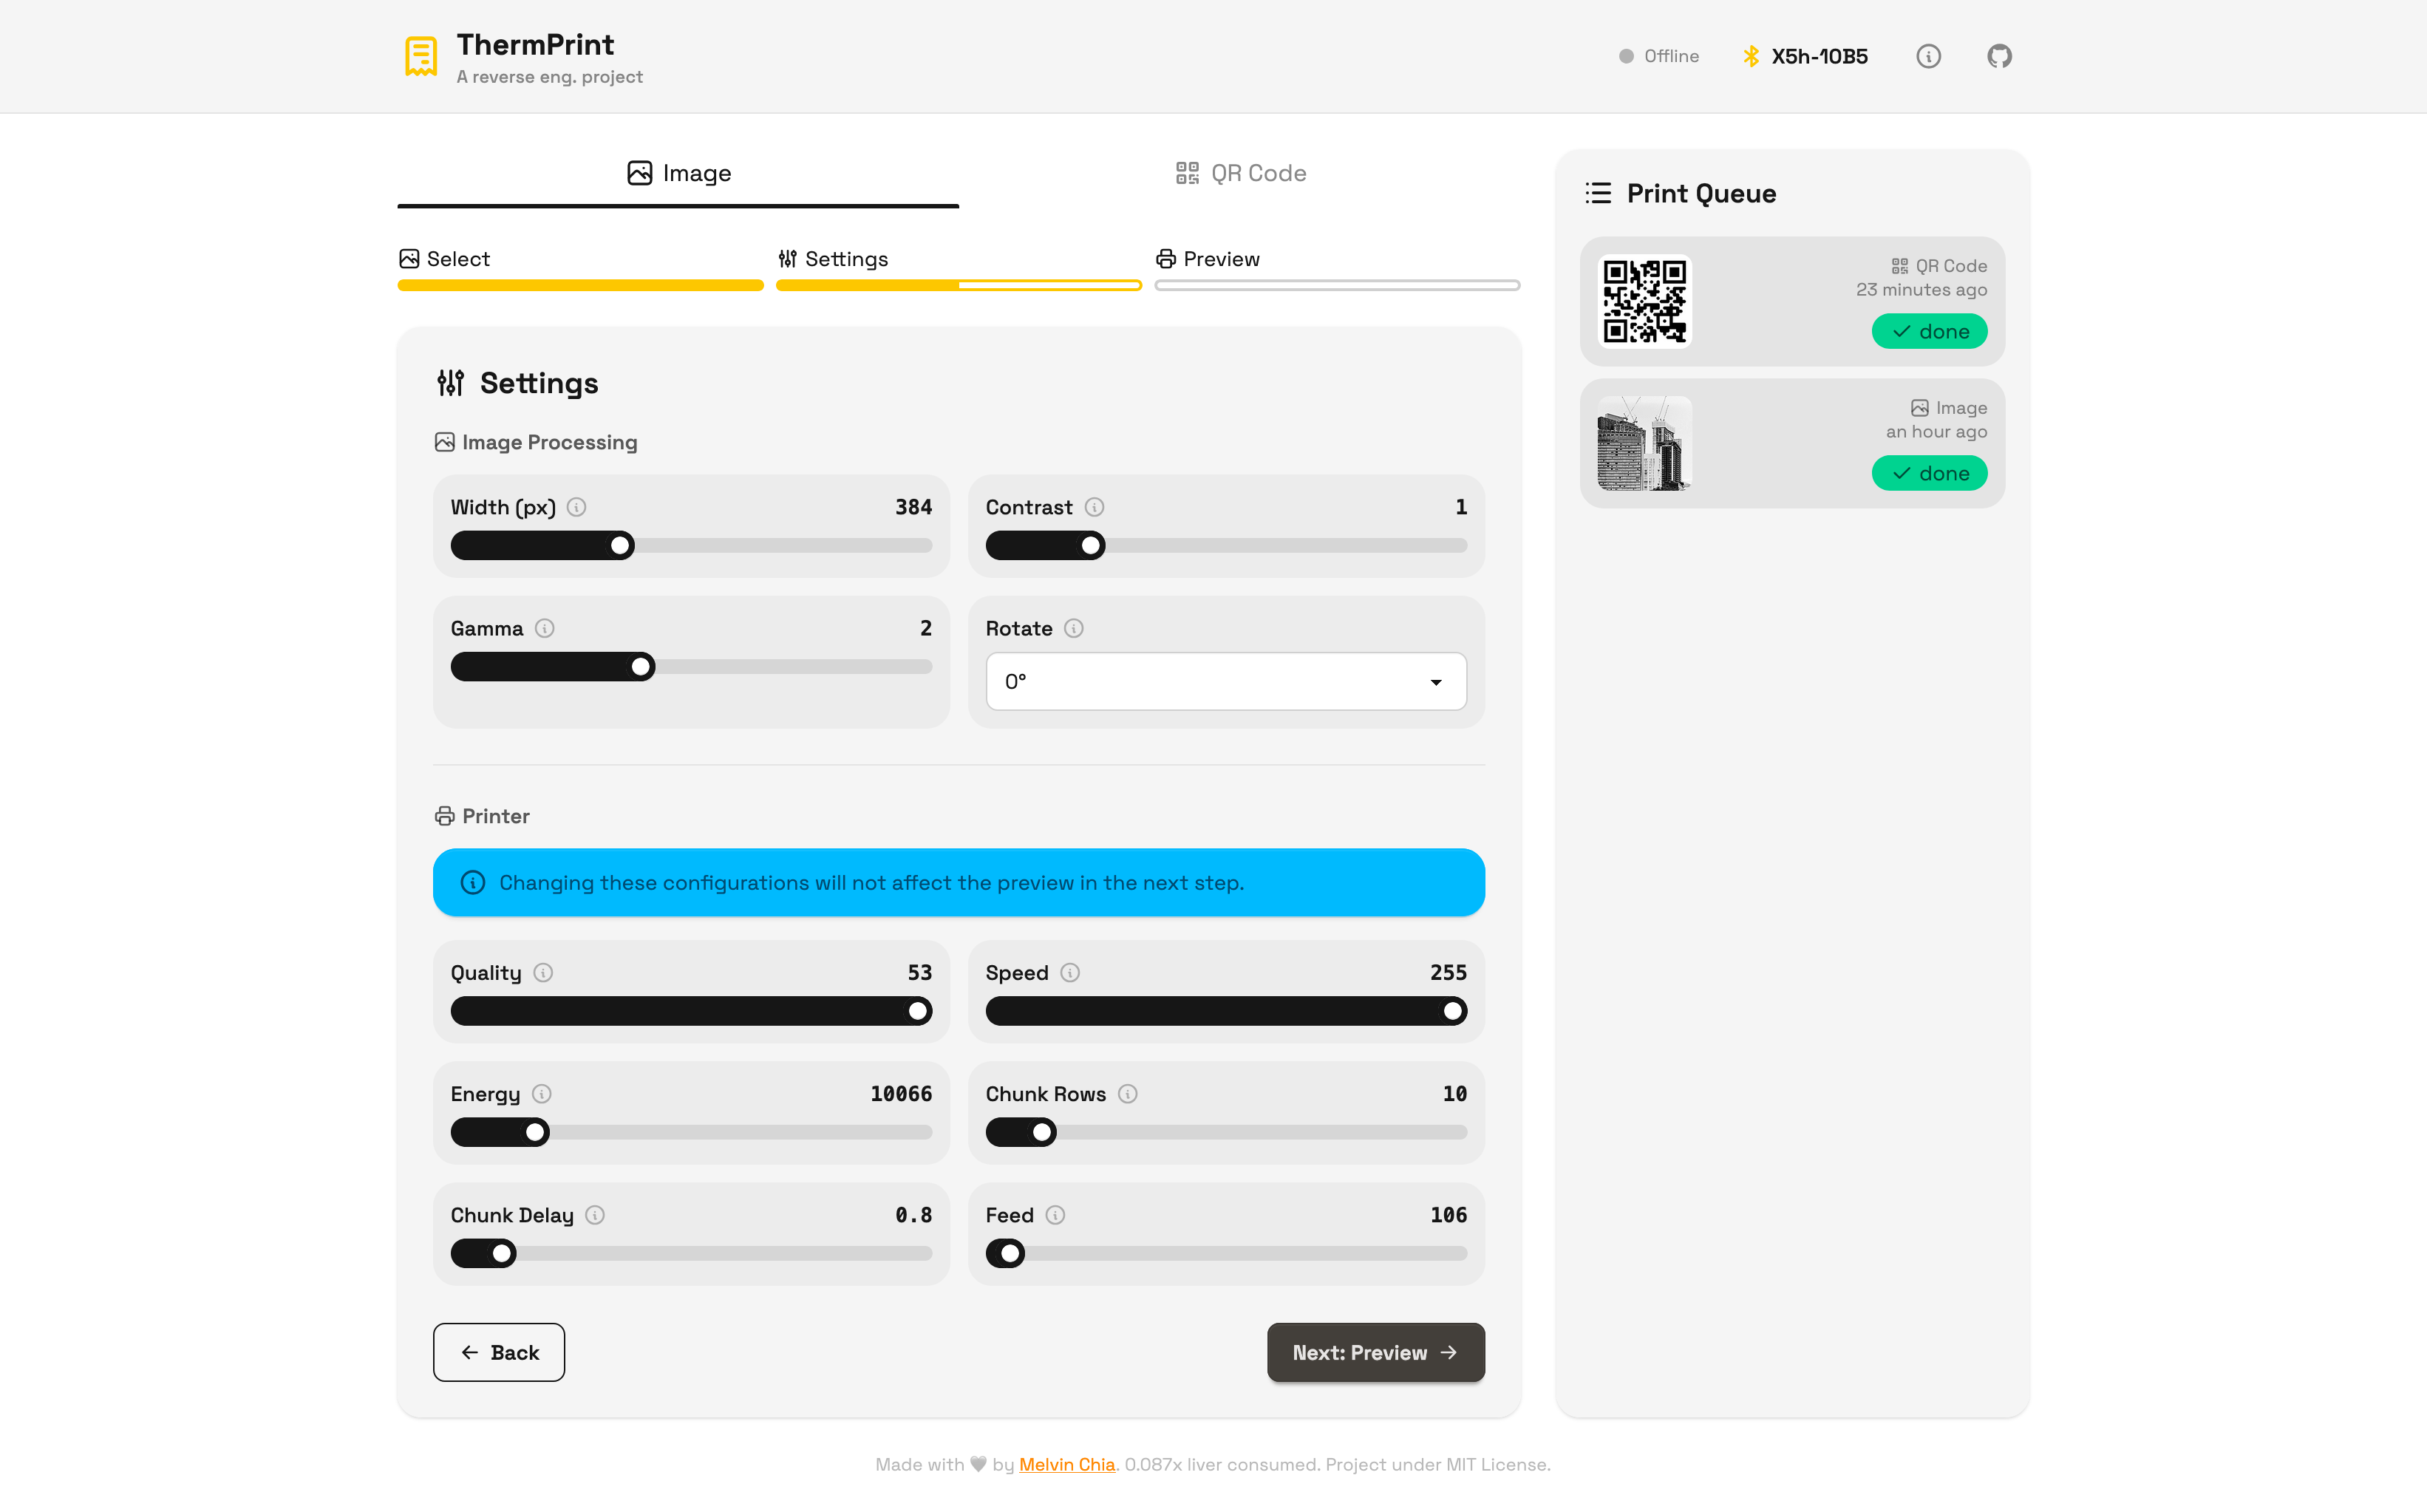Click the Quality value 53
The height and width of the screenshot is (1512, 2427).
coord(920,973)
